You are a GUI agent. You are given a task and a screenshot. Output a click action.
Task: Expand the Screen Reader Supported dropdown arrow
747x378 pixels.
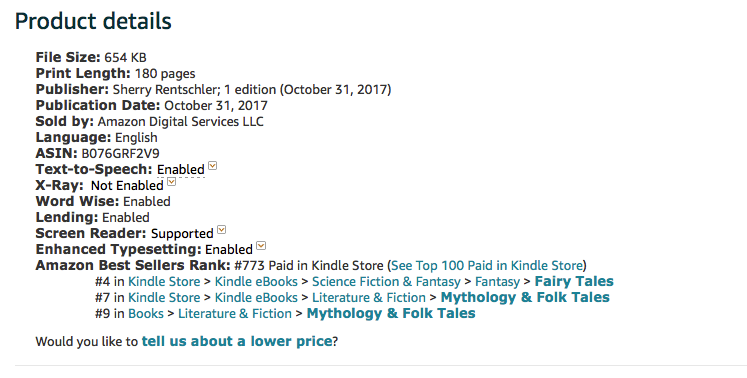pos(222,230)
